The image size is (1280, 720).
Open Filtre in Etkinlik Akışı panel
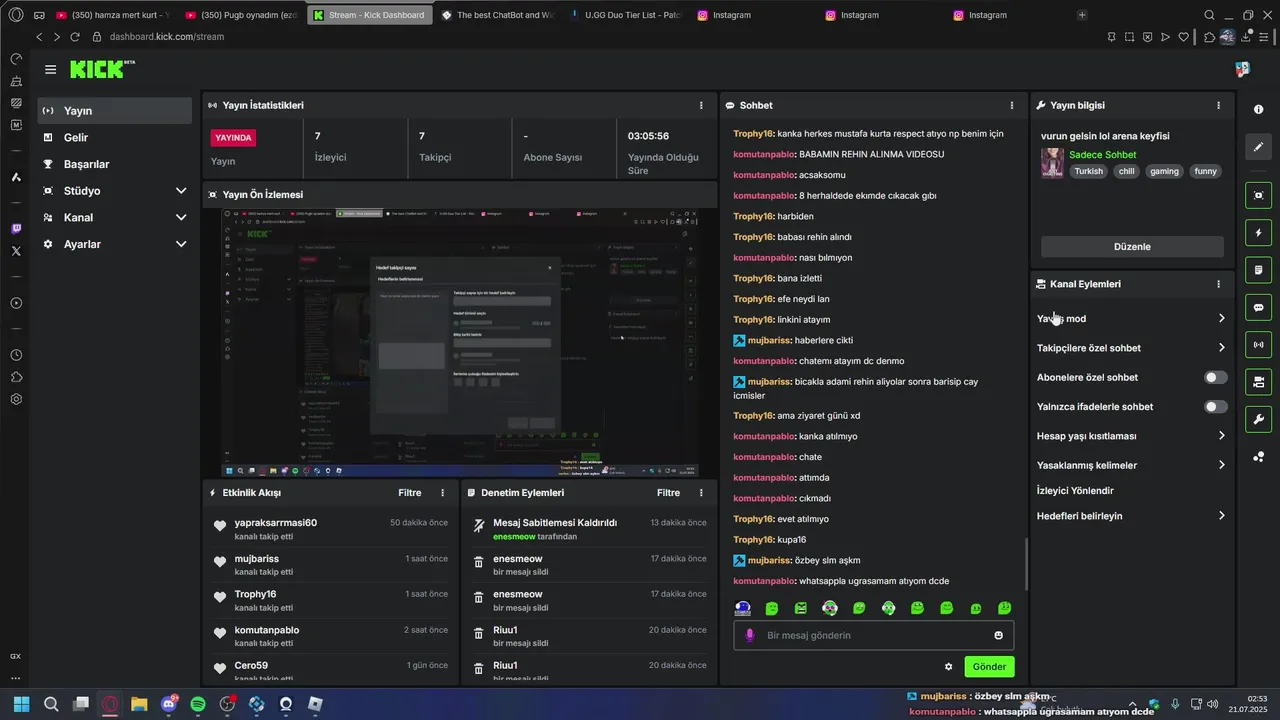410,493
